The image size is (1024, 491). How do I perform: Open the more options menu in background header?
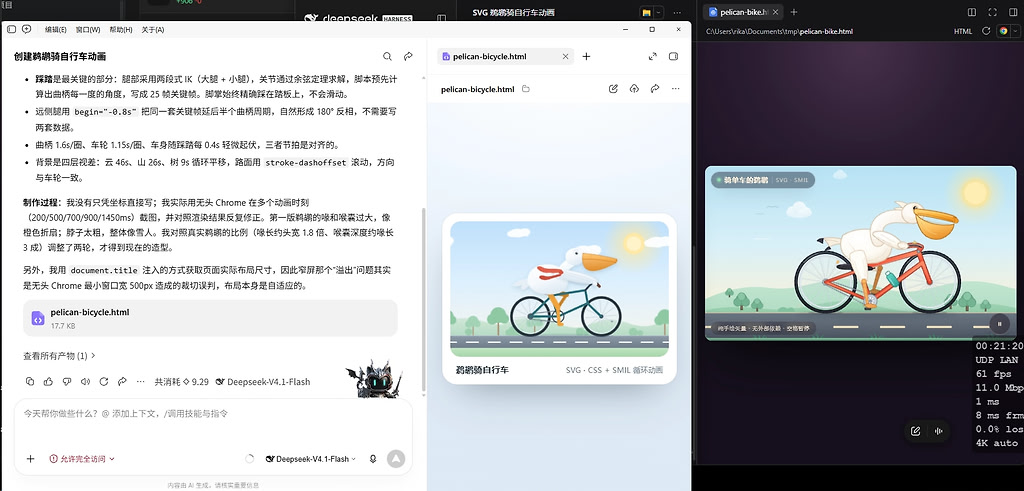(677, 12)
